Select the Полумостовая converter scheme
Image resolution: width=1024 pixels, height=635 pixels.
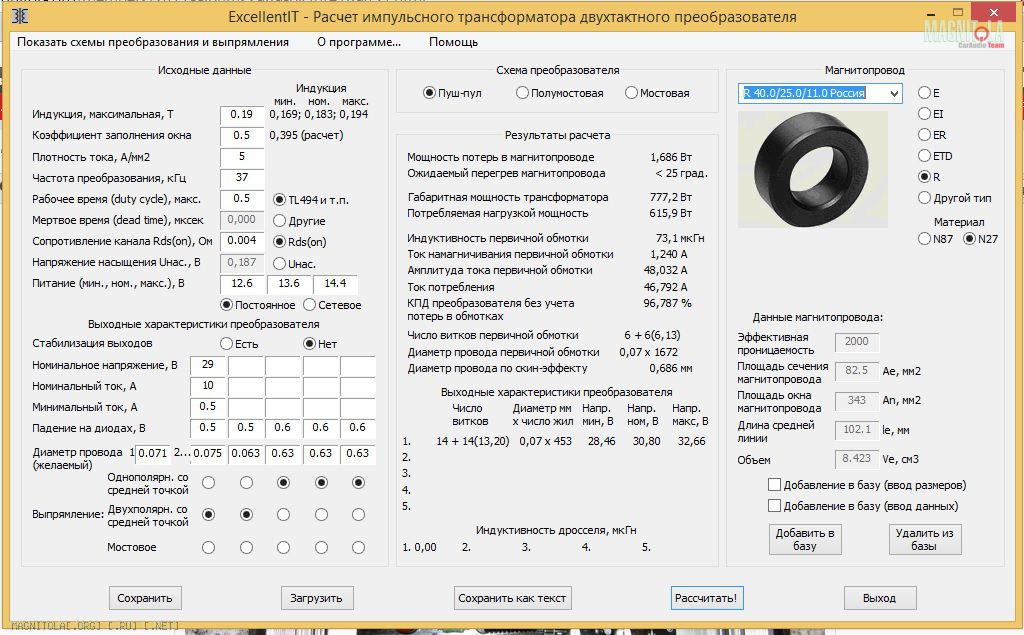click(523, 93)
